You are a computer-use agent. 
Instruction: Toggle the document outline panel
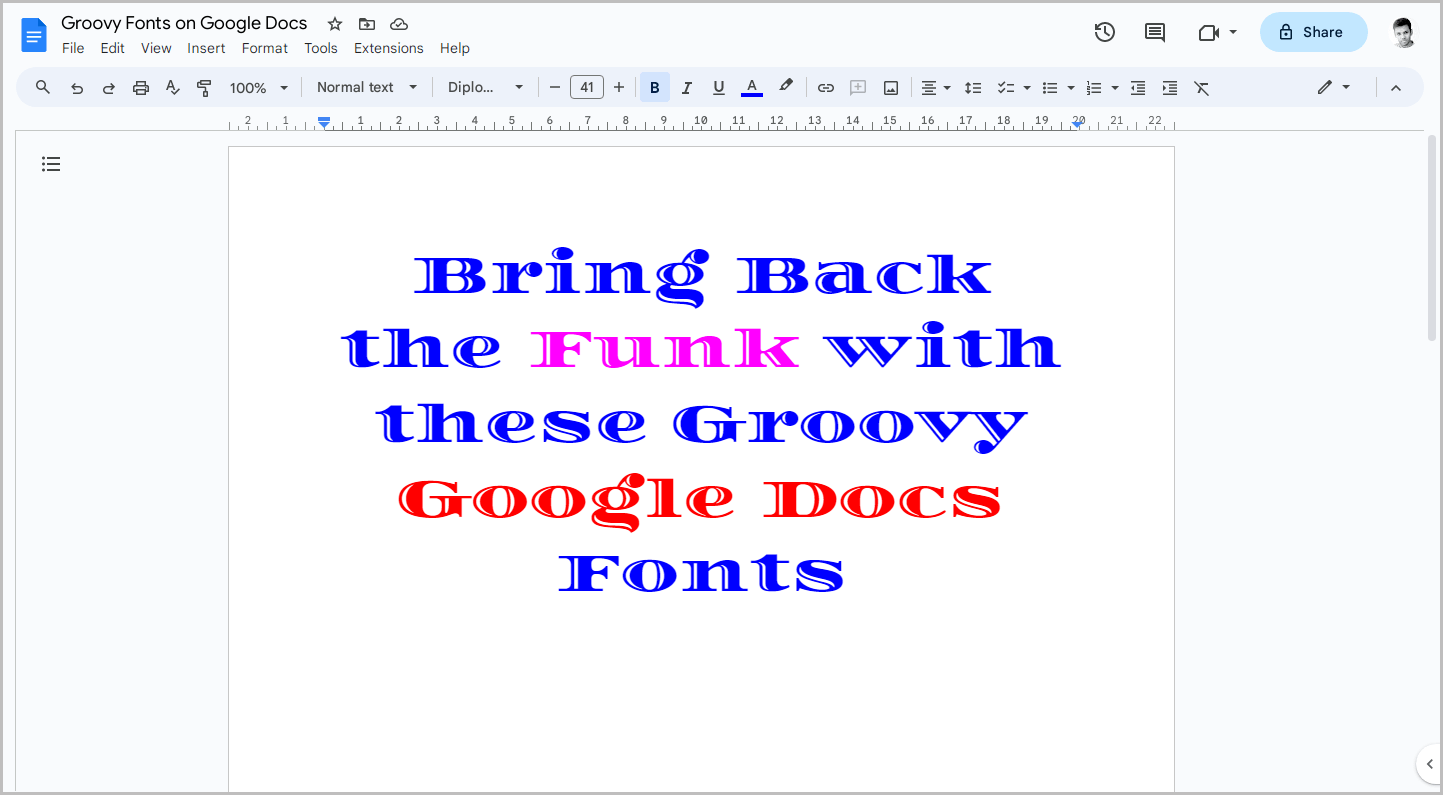point(51,163)
